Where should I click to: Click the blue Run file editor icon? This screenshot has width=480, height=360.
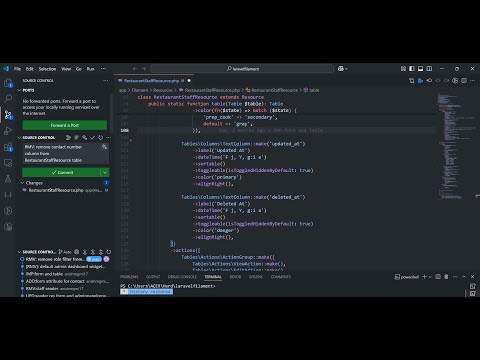tap(420, 81)
